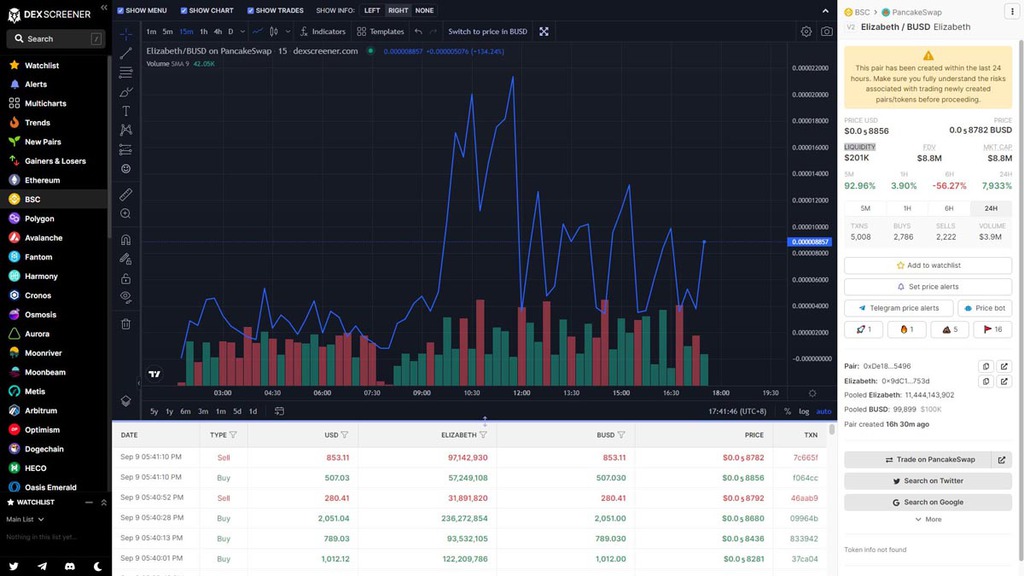Open chart settings gear

click(x=806, y=31)
